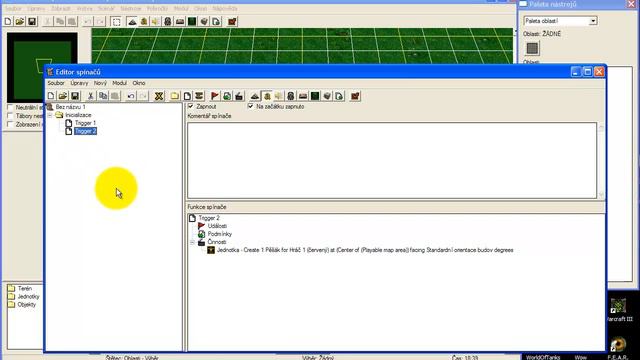Open Trigger Editor icon in main window toolbar
Screen dimensions: 640x360
[144, 22]
